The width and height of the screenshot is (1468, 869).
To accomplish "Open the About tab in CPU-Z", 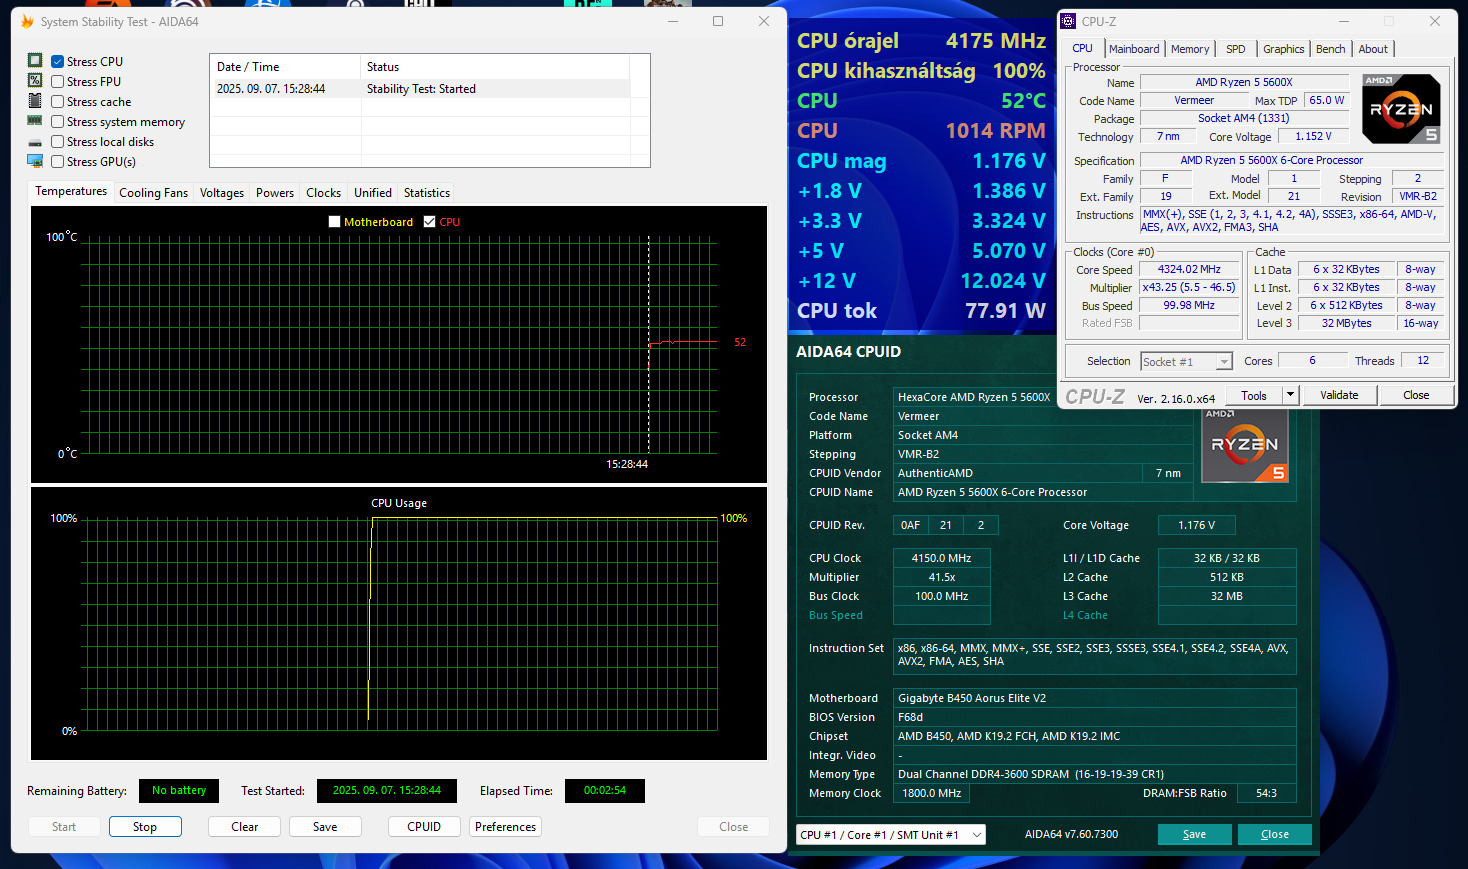I will 1373,49.
